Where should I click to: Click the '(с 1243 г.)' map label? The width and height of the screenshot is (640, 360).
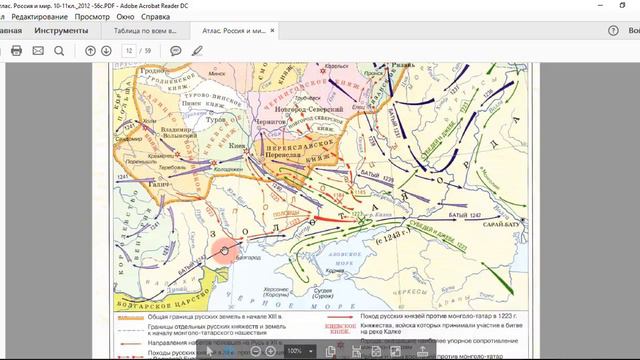tap(393, 237)
